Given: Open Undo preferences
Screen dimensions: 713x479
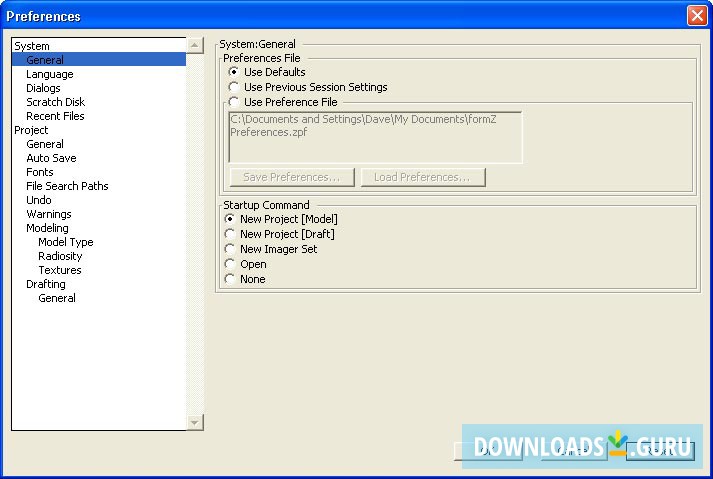Looking at the screenshot, I should pos(39,200).
